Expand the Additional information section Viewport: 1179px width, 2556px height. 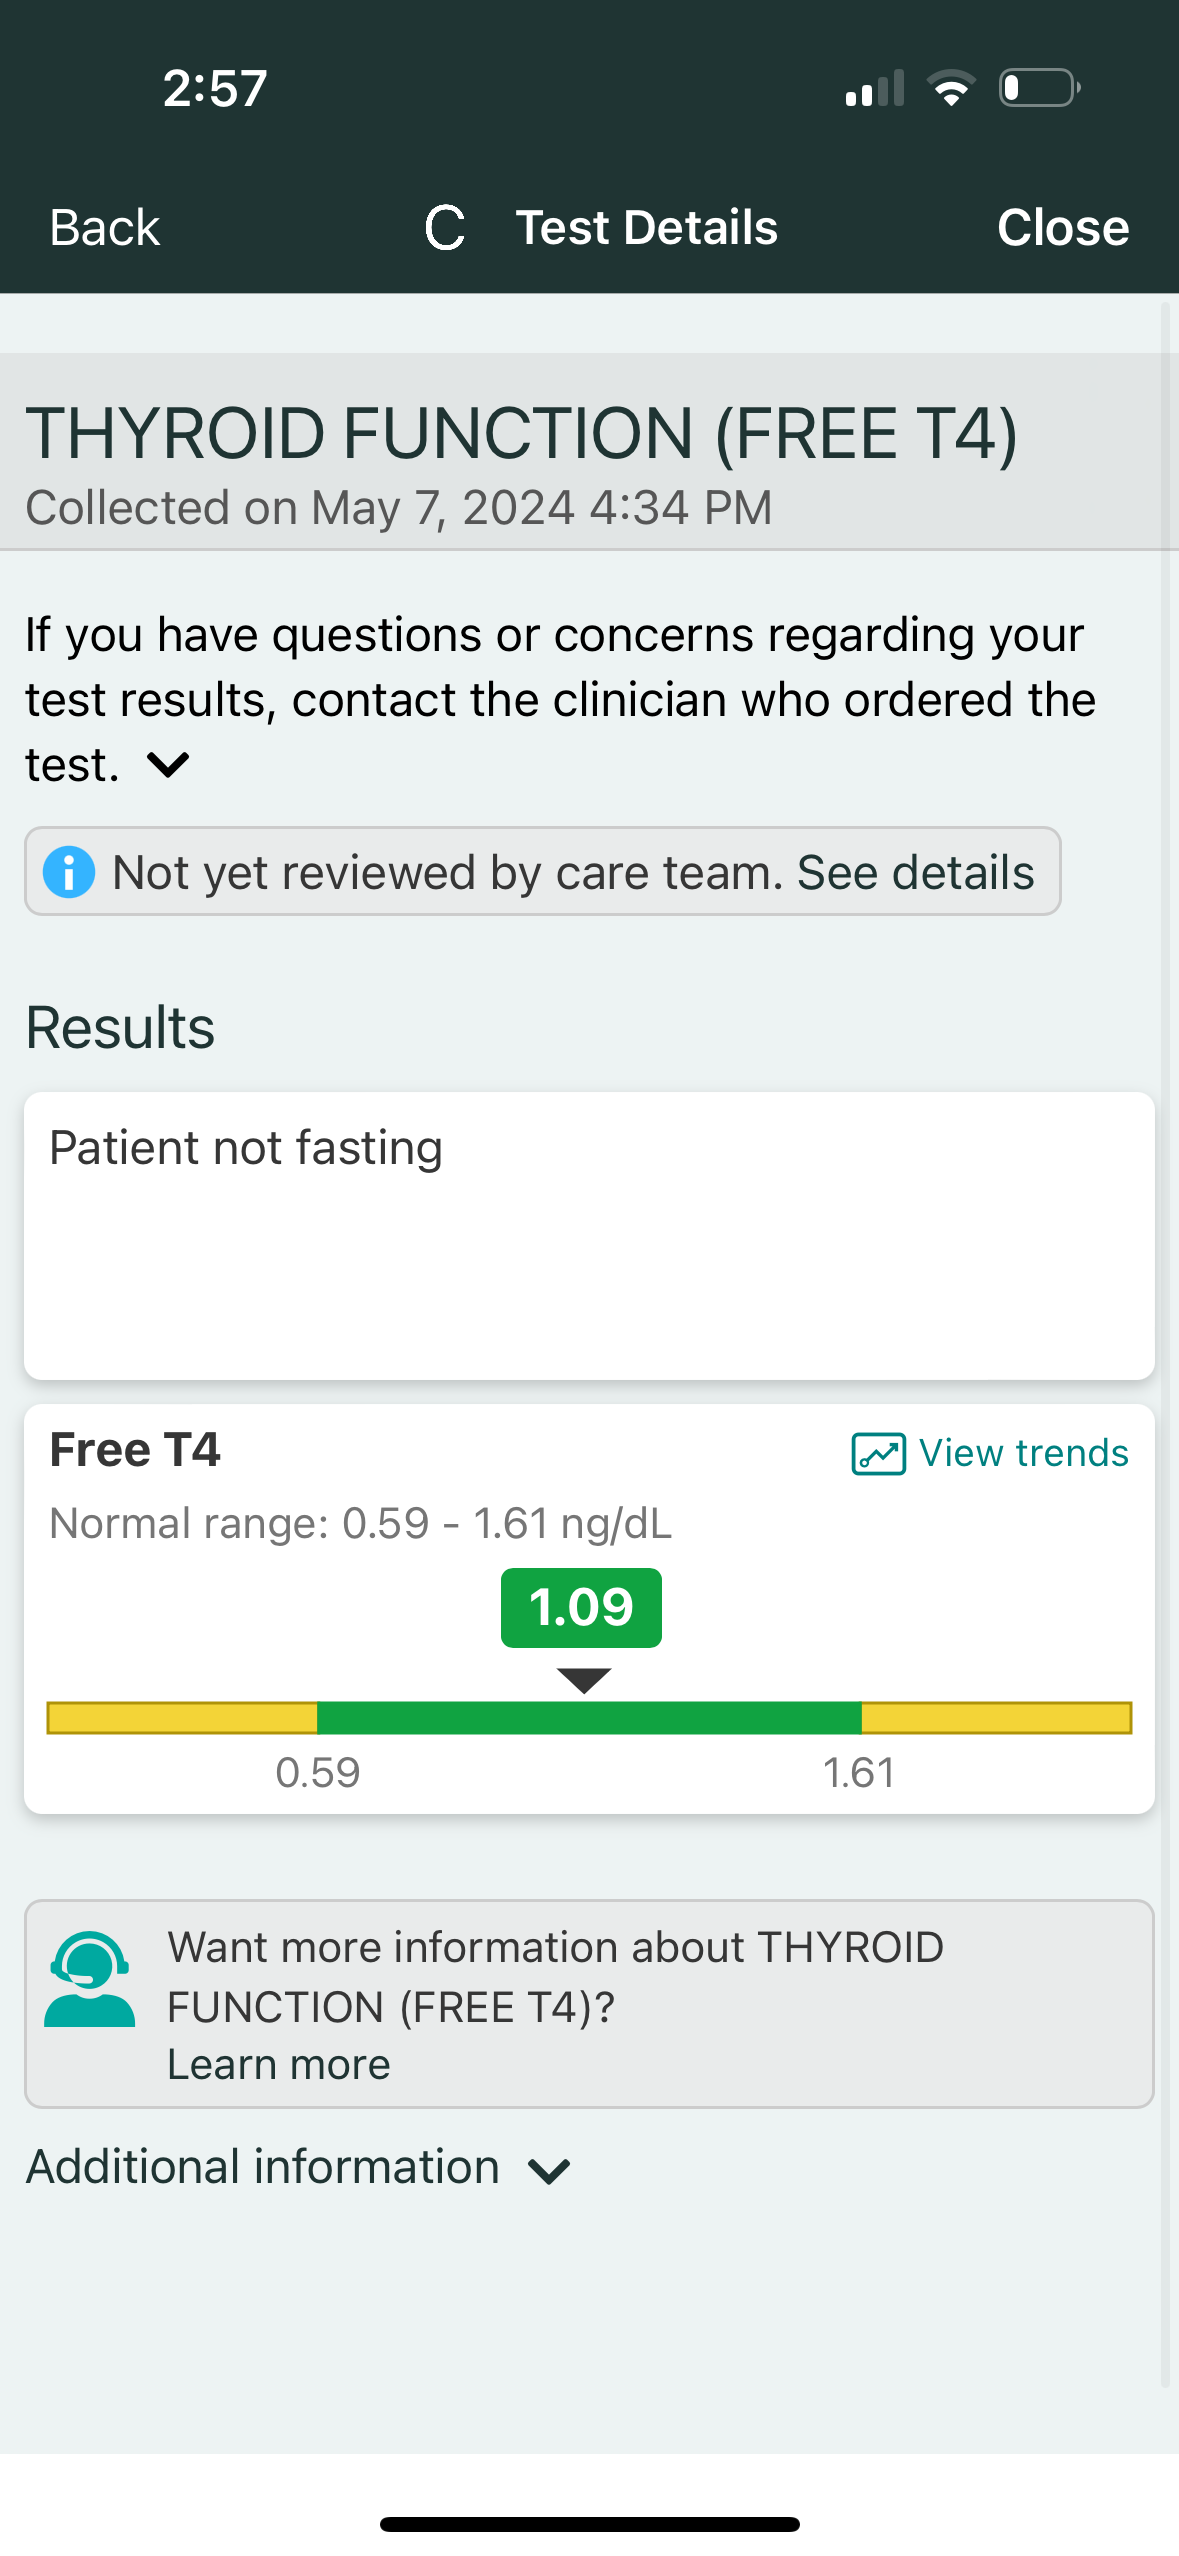[x=549, y=2171]
